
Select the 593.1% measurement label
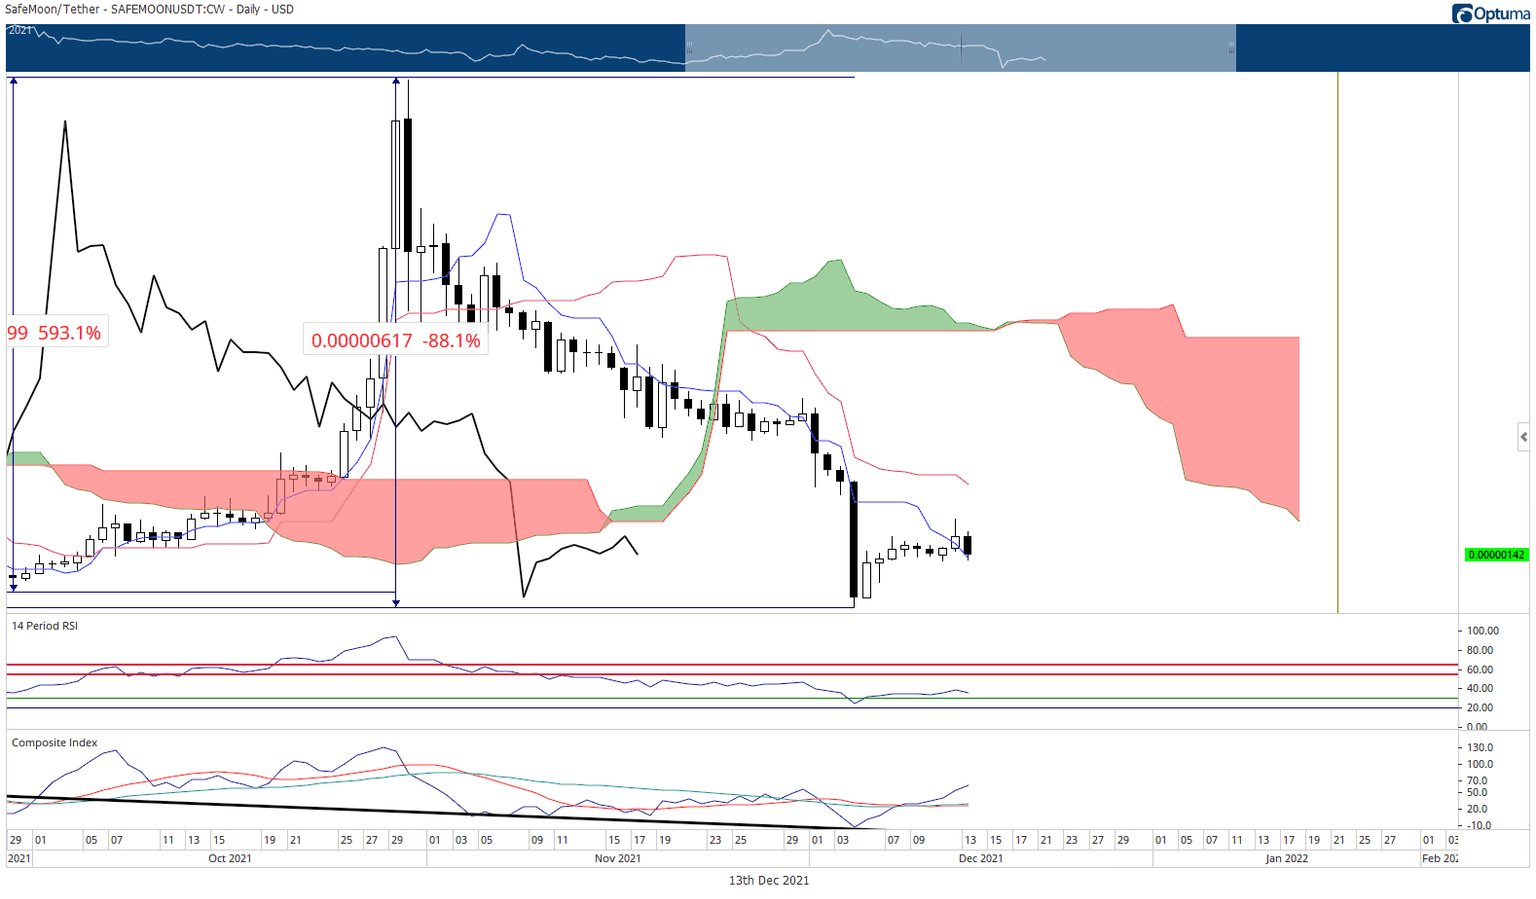coord(56,332)
